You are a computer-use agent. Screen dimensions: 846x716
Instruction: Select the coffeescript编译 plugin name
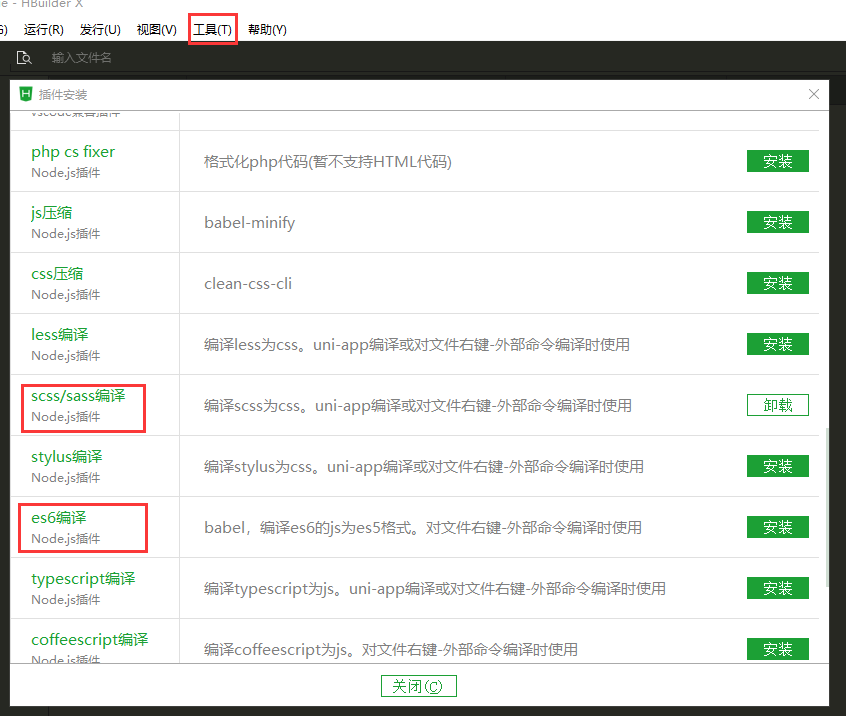coord(90,639)
